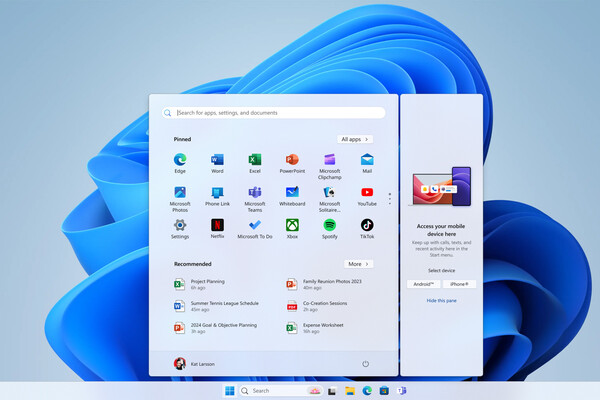The image size is (600, 400).
Task: Launch the PowerPoint app
Action: (292, 160)
